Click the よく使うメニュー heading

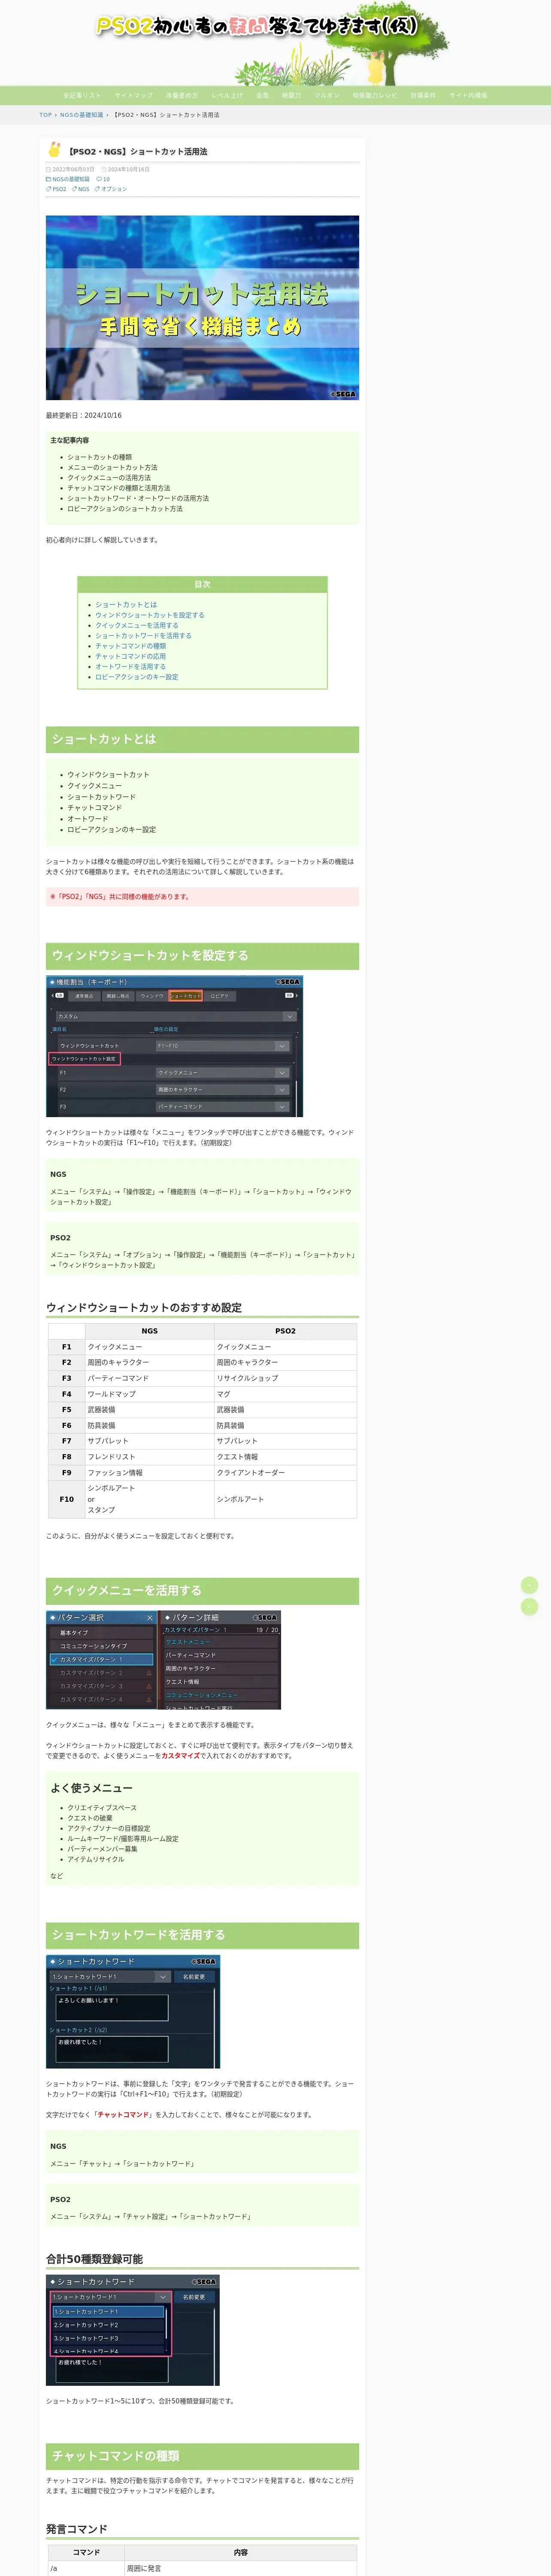click(x=91, y=1788)
